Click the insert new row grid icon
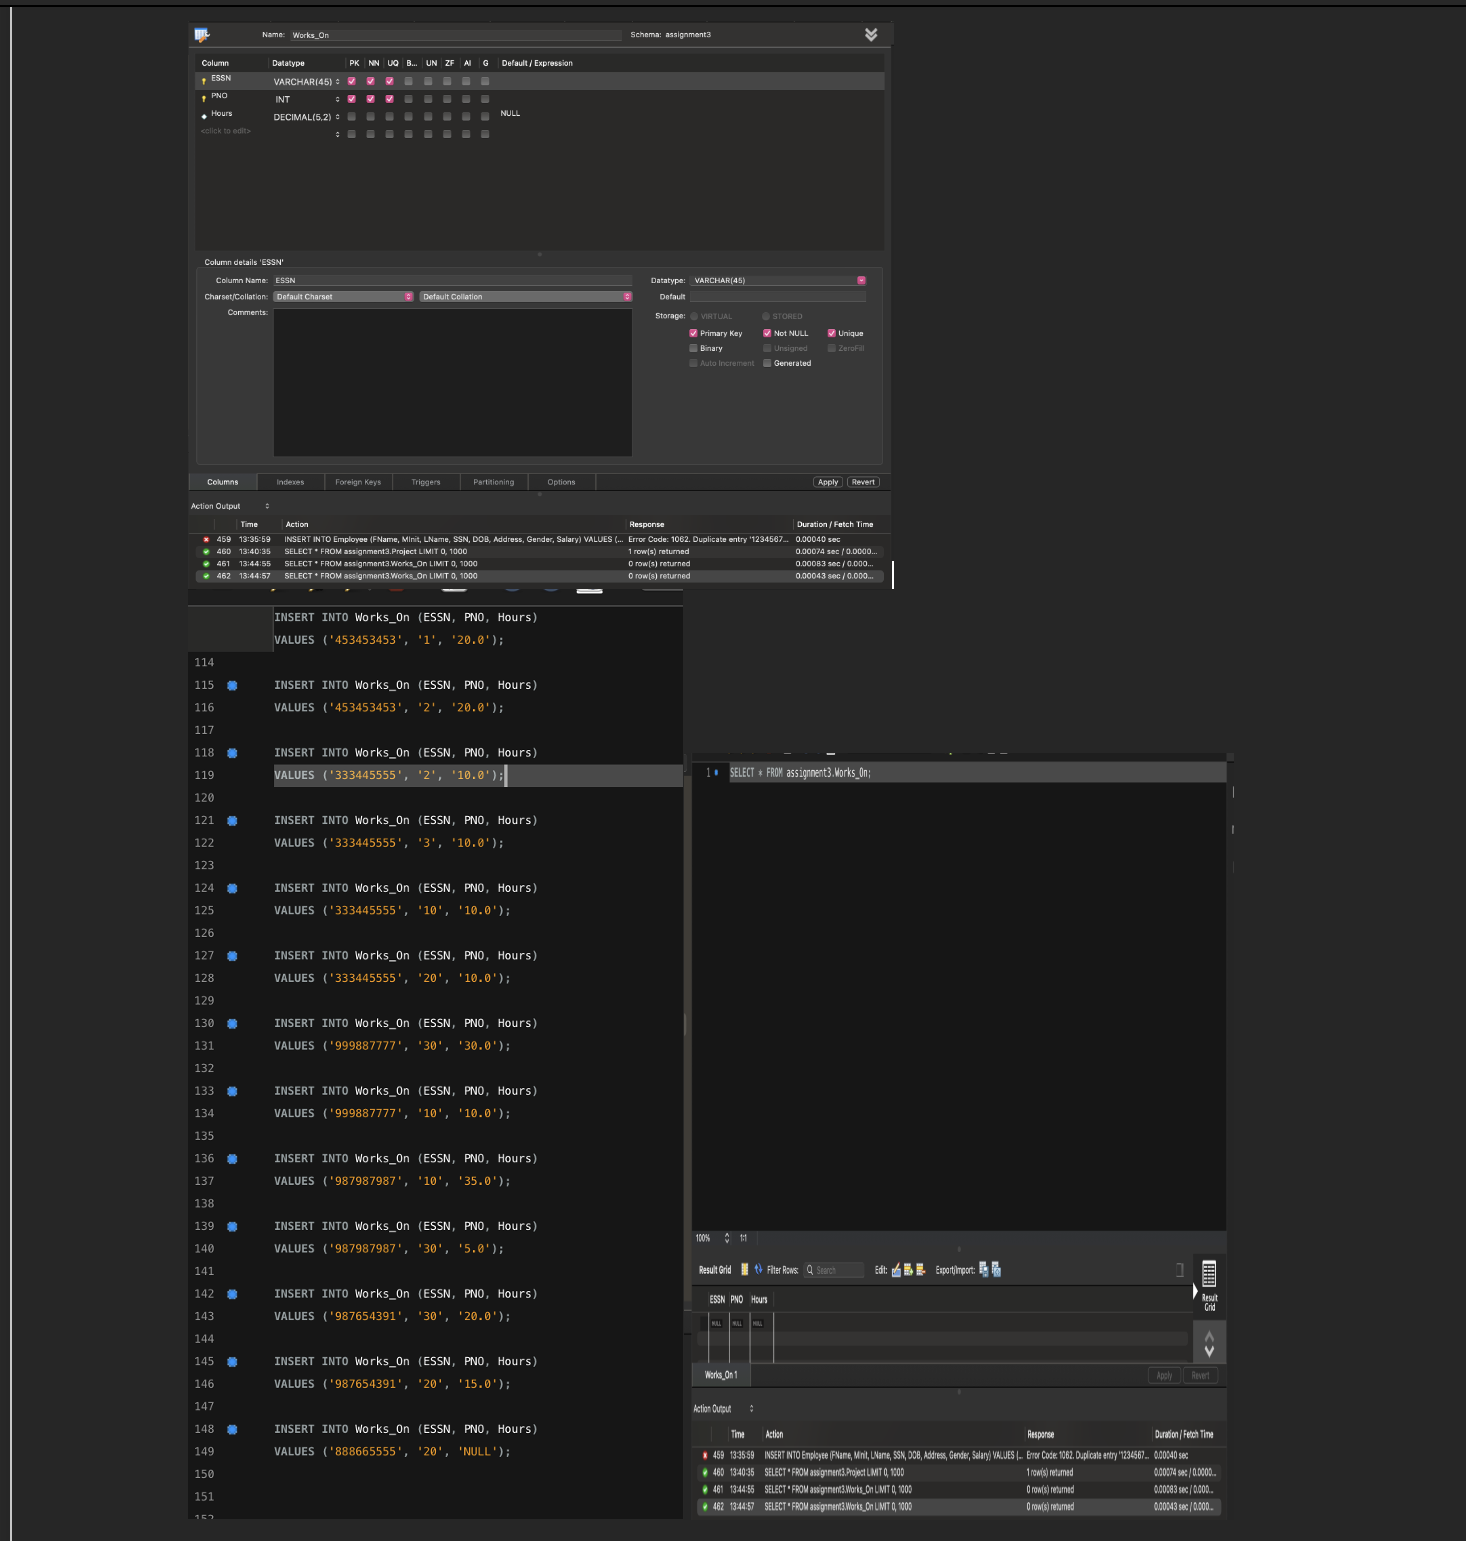 (x=908, y=1270)
